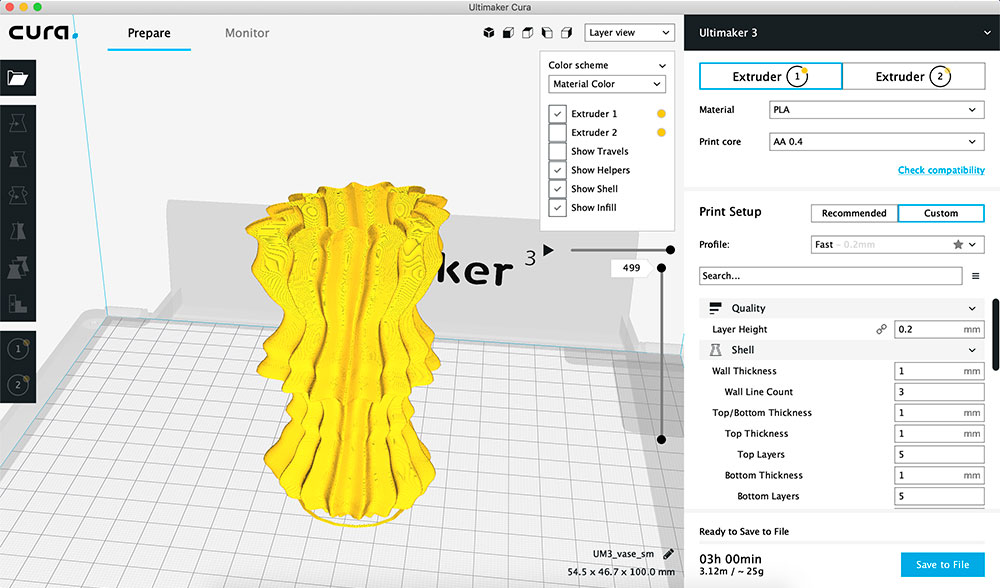The height and width of the screenshot is (588, 1000).
Task: Switch to top camera view cube
Action: click(x=527, y=33)
